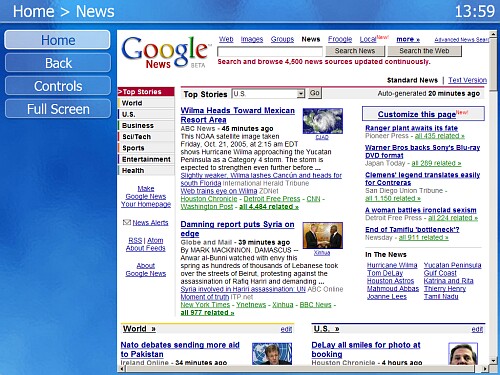This screenshot has height=375, width=500.
Task: Click the Go button beside dropdown
Action: (x=315, y=93)
